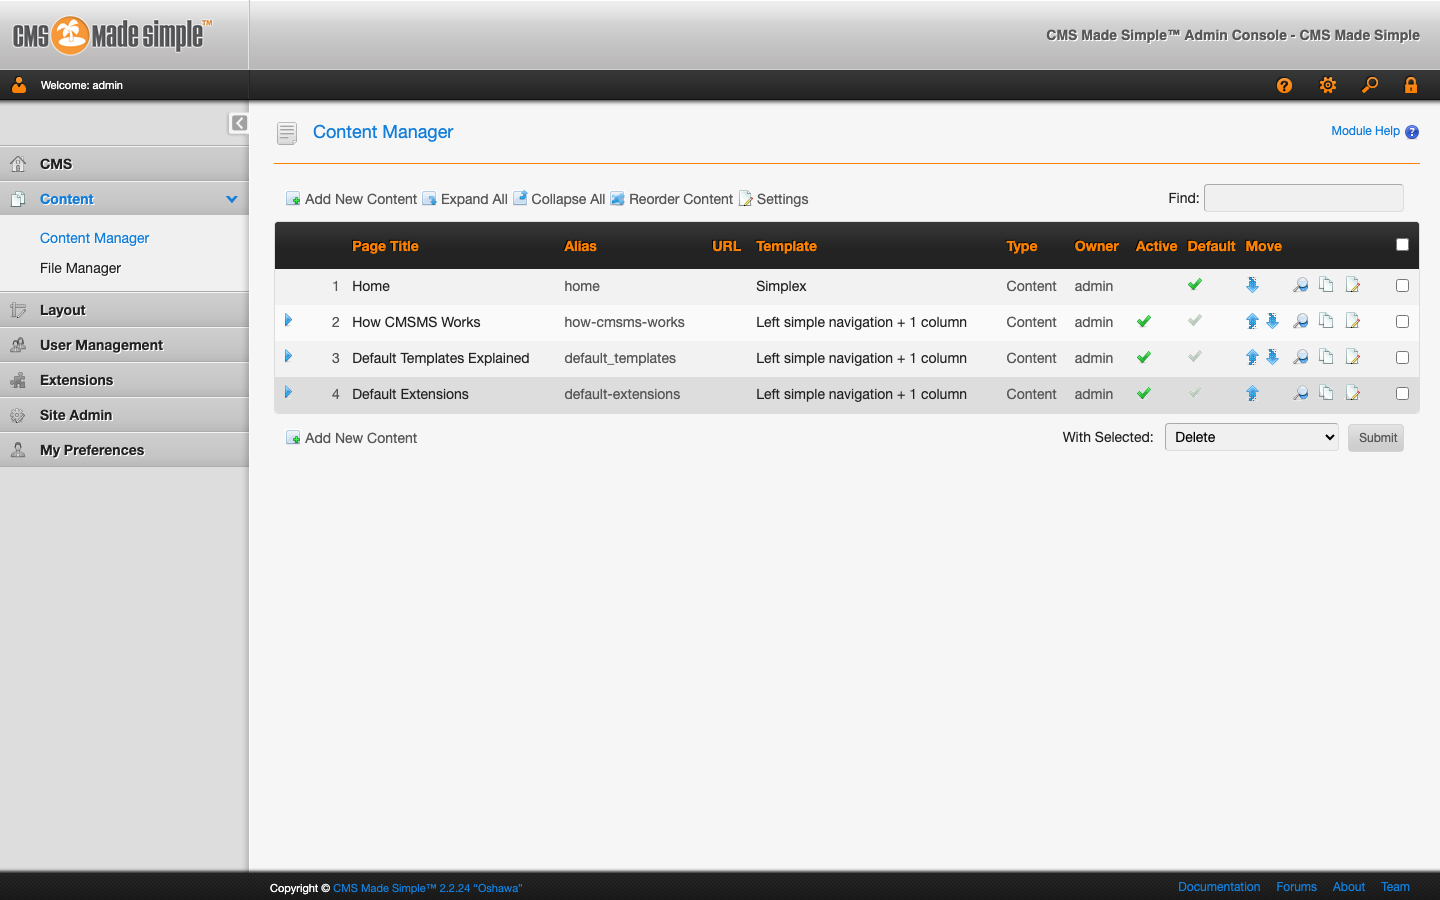Click the orange padlock logout icon
The width and height of the screenshot is (1440, 900).
1411,86
